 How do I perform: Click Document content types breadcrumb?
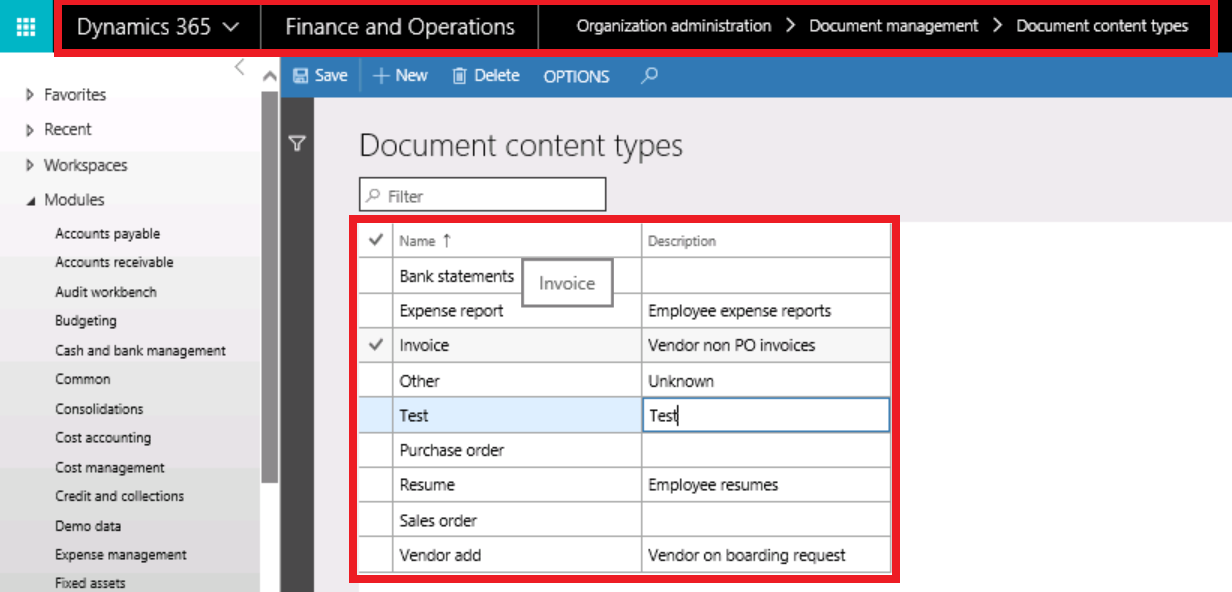click(1102, 27)
